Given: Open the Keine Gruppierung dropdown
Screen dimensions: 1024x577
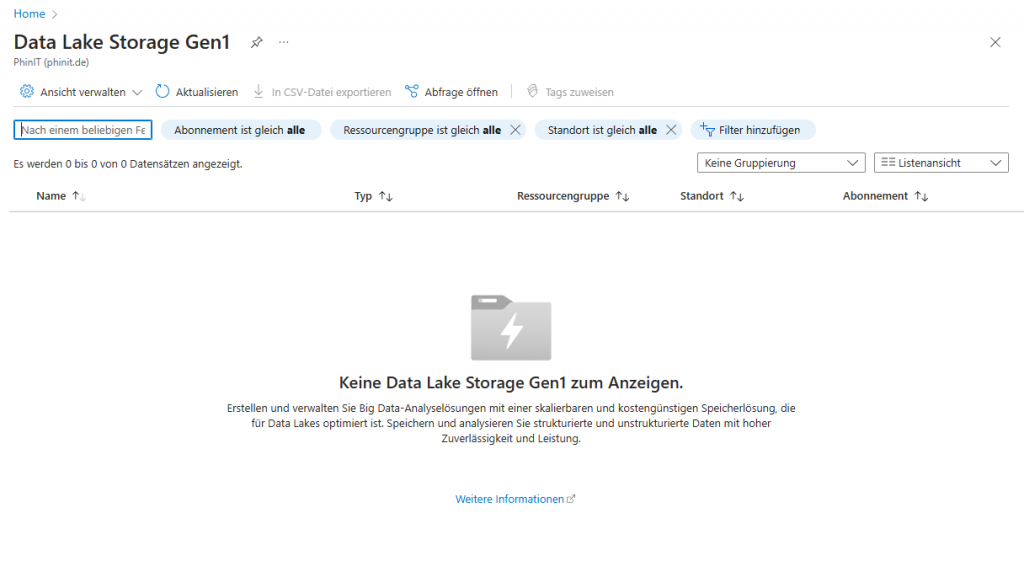Looking at the screenshot, I should (x=780, y=162).
